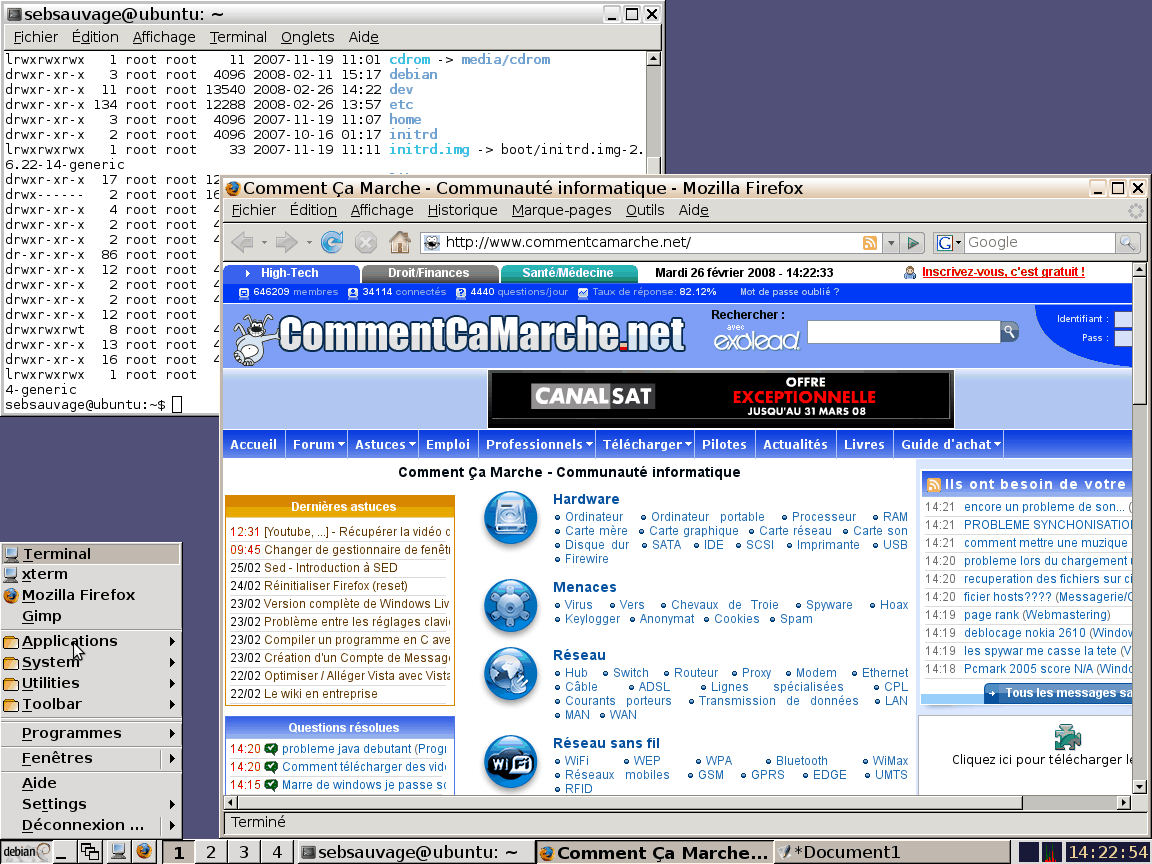This screenshot has width=1152, height=864.
Task: Open the address bar URL history dropdown
Action: (x=891, y=242)
